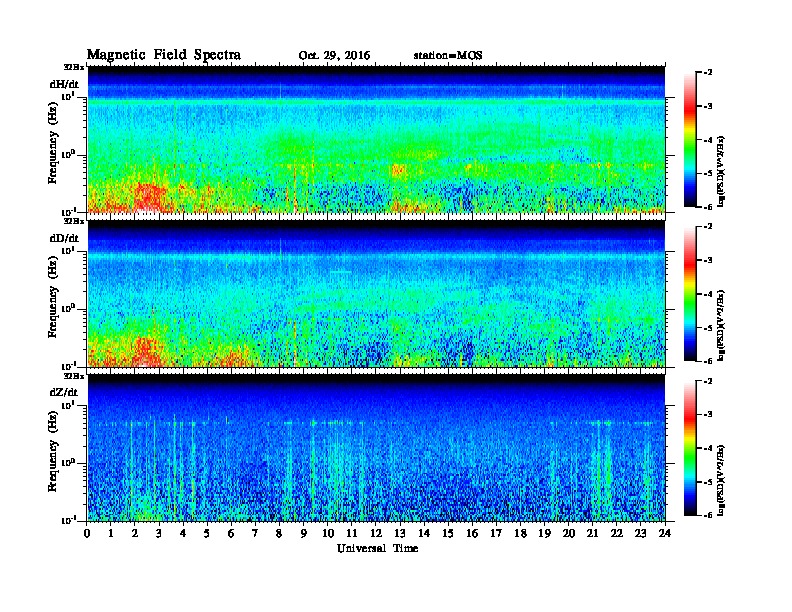Click hour 0 on the Universal Time axis
The image size is (792, 612).
[87, 534]
